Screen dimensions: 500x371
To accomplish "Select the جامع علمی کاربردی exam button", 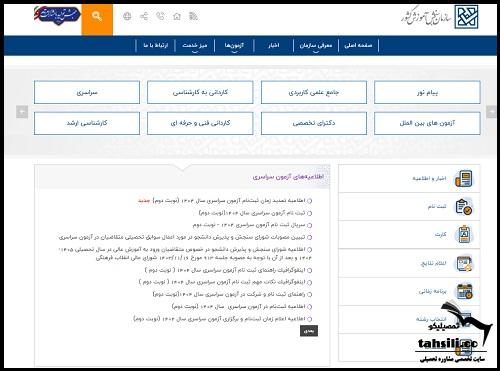I will (x=314, y=92).
